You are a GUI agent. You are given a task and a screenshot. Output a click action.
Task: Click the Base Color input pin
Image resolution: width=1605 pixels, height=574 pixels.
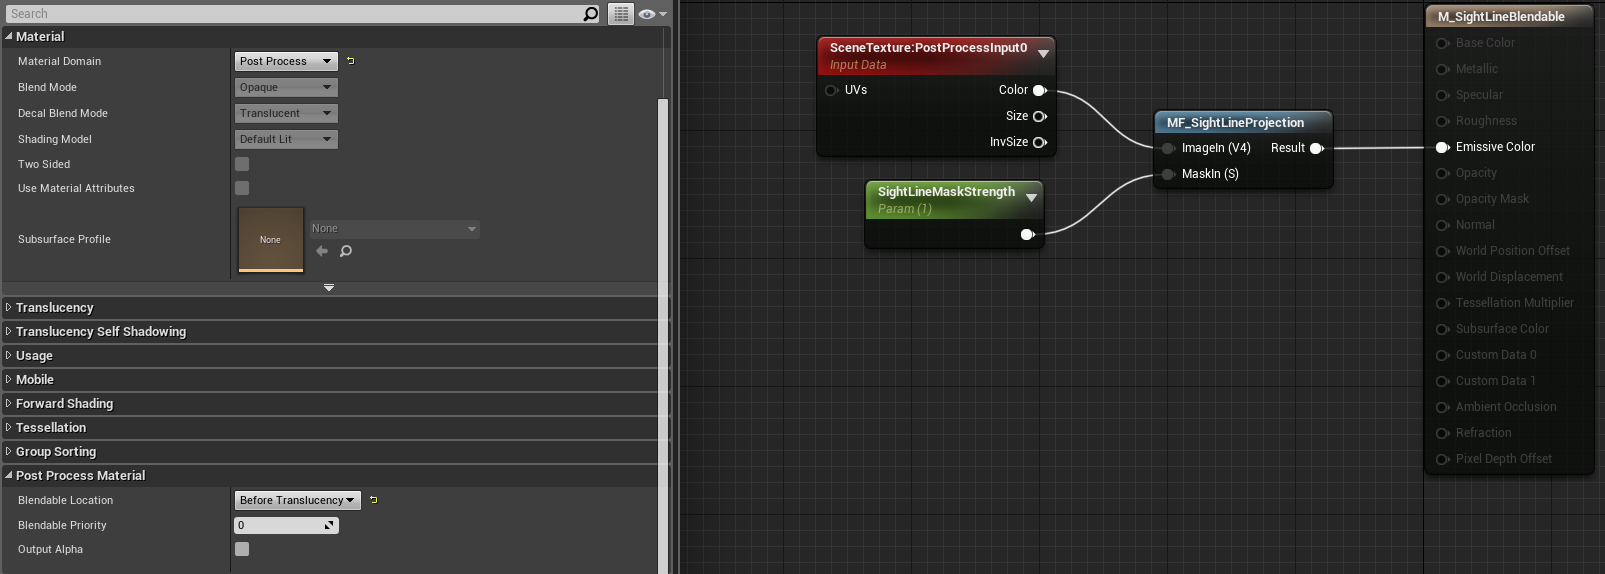1442,43
